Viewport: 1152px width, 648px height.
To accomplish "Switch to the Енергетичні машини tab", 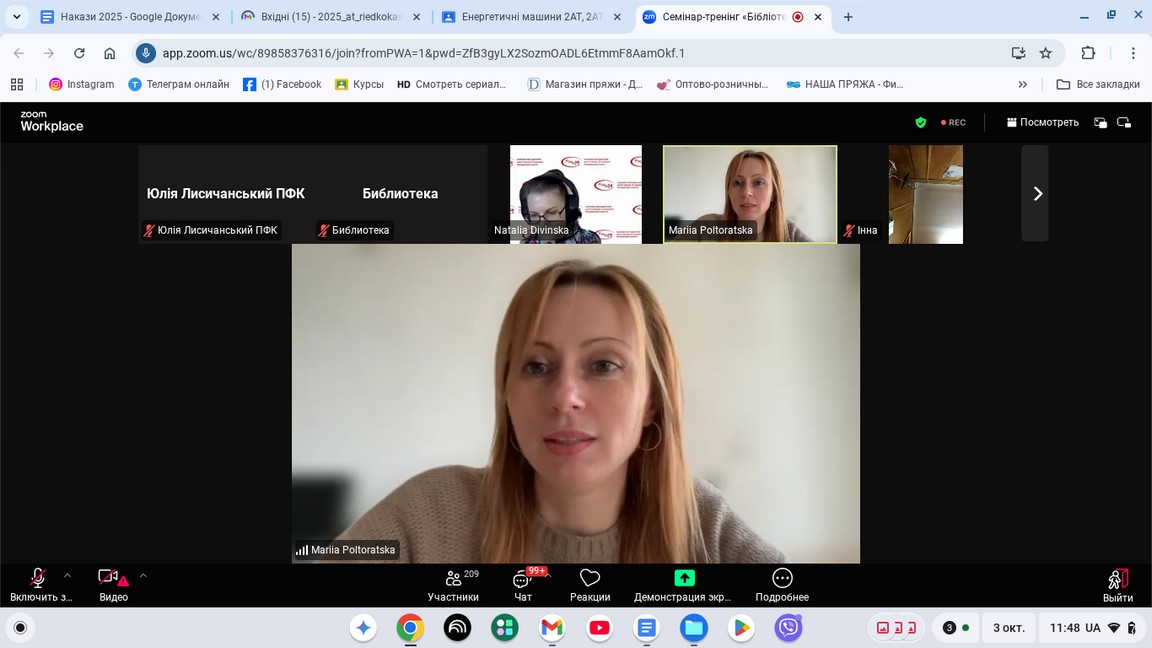I will pyautogui.click(x=530, y=17).
